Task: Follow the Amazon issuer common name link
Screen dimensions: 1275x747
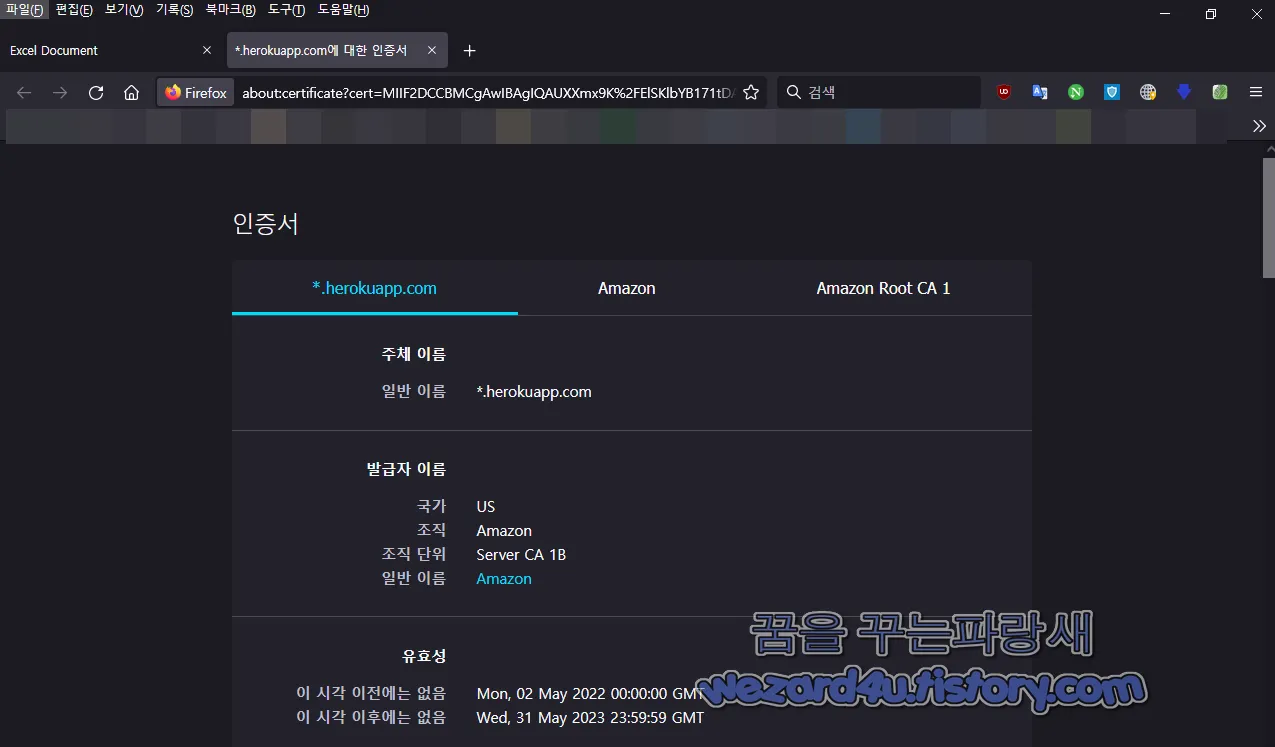Action: [504, 579]
